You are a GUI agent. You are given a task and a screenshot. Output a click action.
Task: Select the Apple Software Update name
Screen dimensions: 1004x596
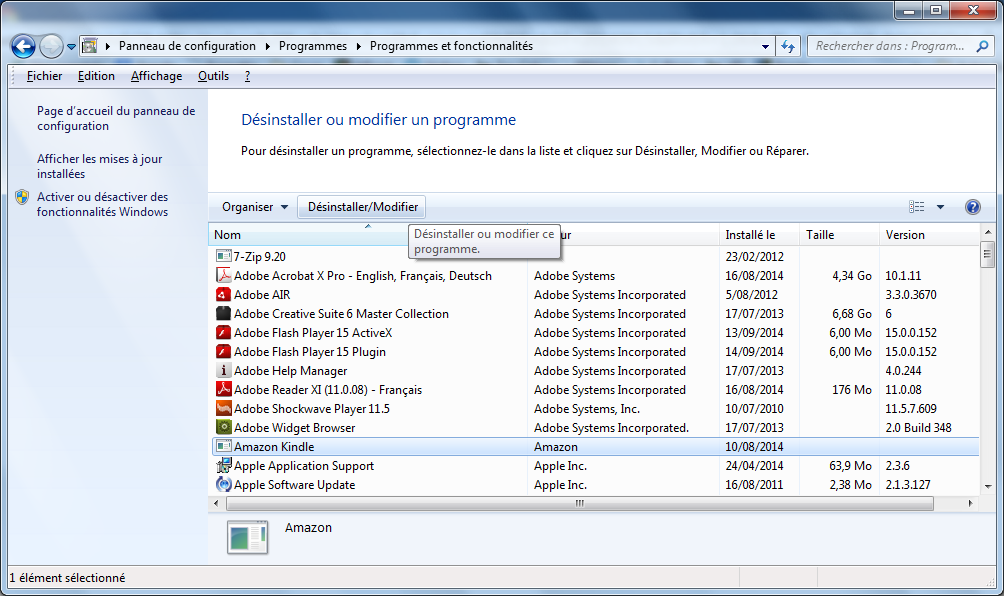point(295,485)
